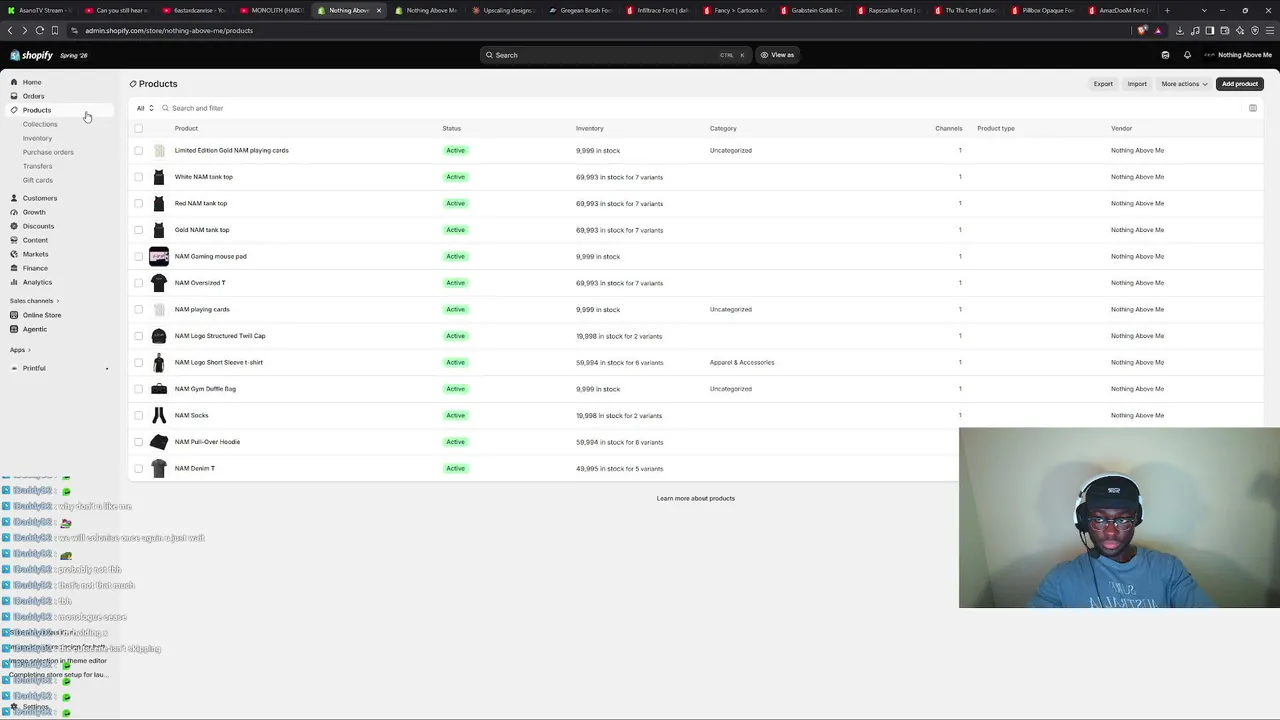Image resolution: width=1280 pixels, height=720 pixels.
Task: Click the Products tag icon in the sidebar
Action: [14, 110]
